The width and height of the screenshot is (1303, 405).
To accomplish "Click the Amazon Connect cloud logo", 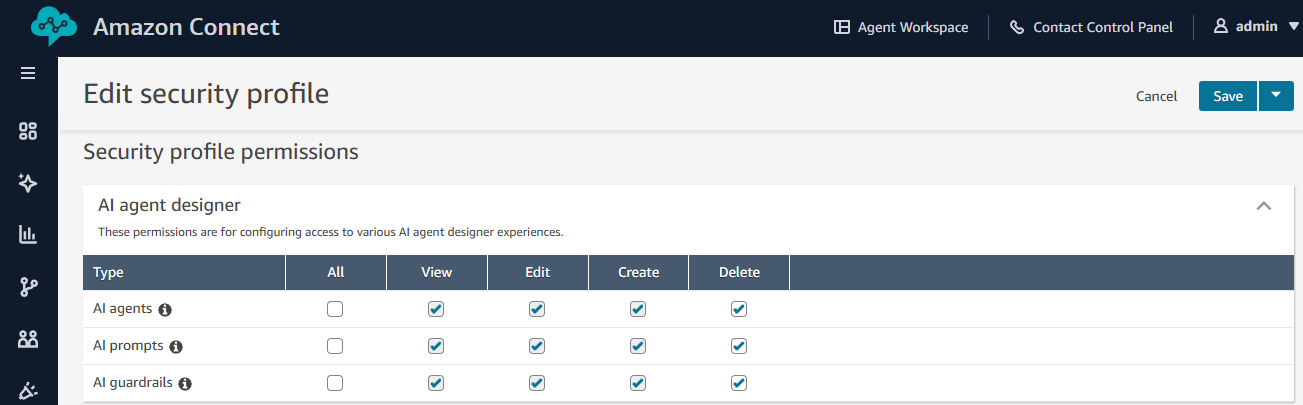I will 54,27.
